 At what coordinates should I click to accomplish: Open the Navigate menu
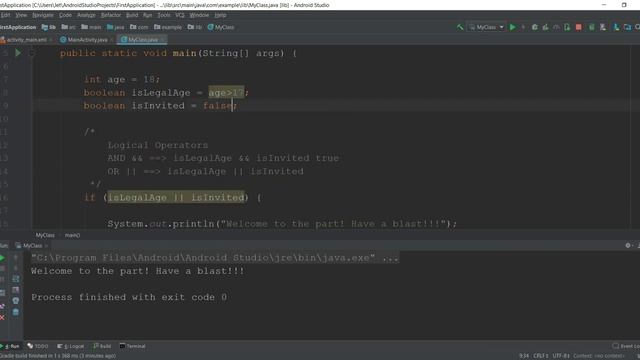coord(42,15)
